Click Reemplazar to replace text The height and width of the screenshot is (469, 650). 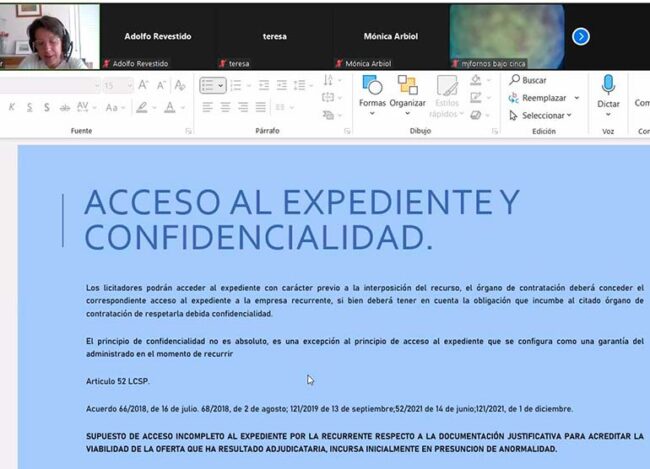(x=538, y=98)
